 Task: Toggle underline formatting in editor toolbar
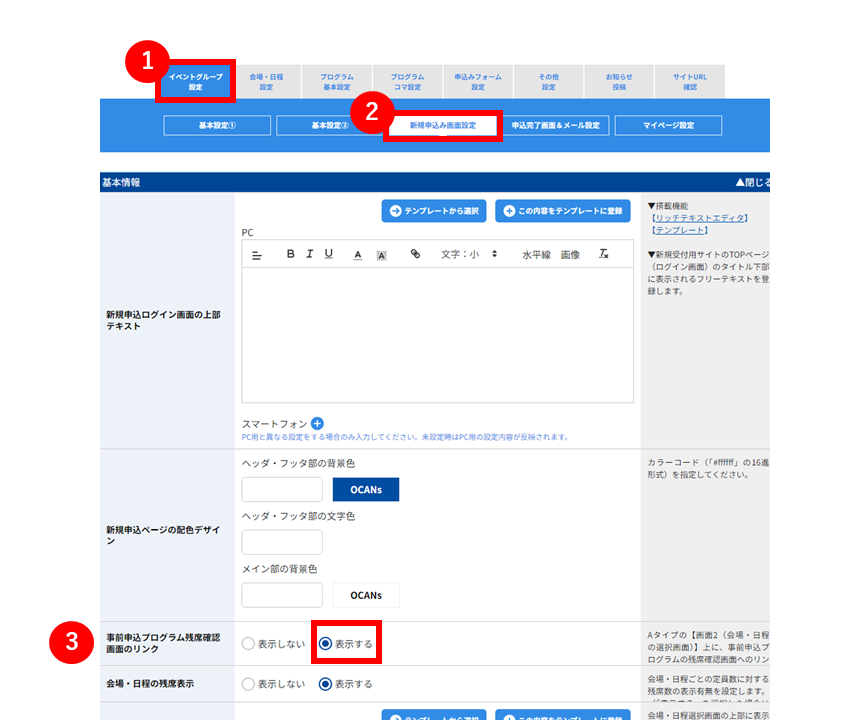tap(328, 254)
